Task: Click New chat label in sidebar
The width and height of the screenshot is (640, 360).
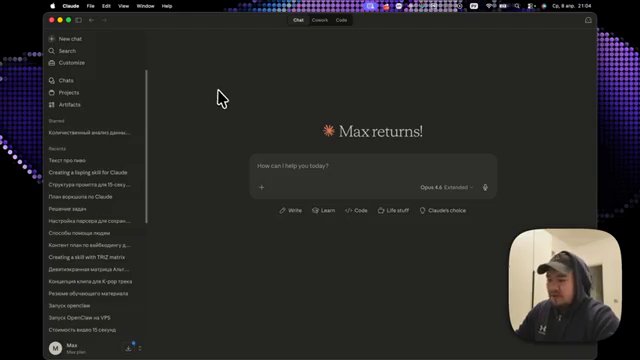Action: pyautogui.click(x=70, y=39)
